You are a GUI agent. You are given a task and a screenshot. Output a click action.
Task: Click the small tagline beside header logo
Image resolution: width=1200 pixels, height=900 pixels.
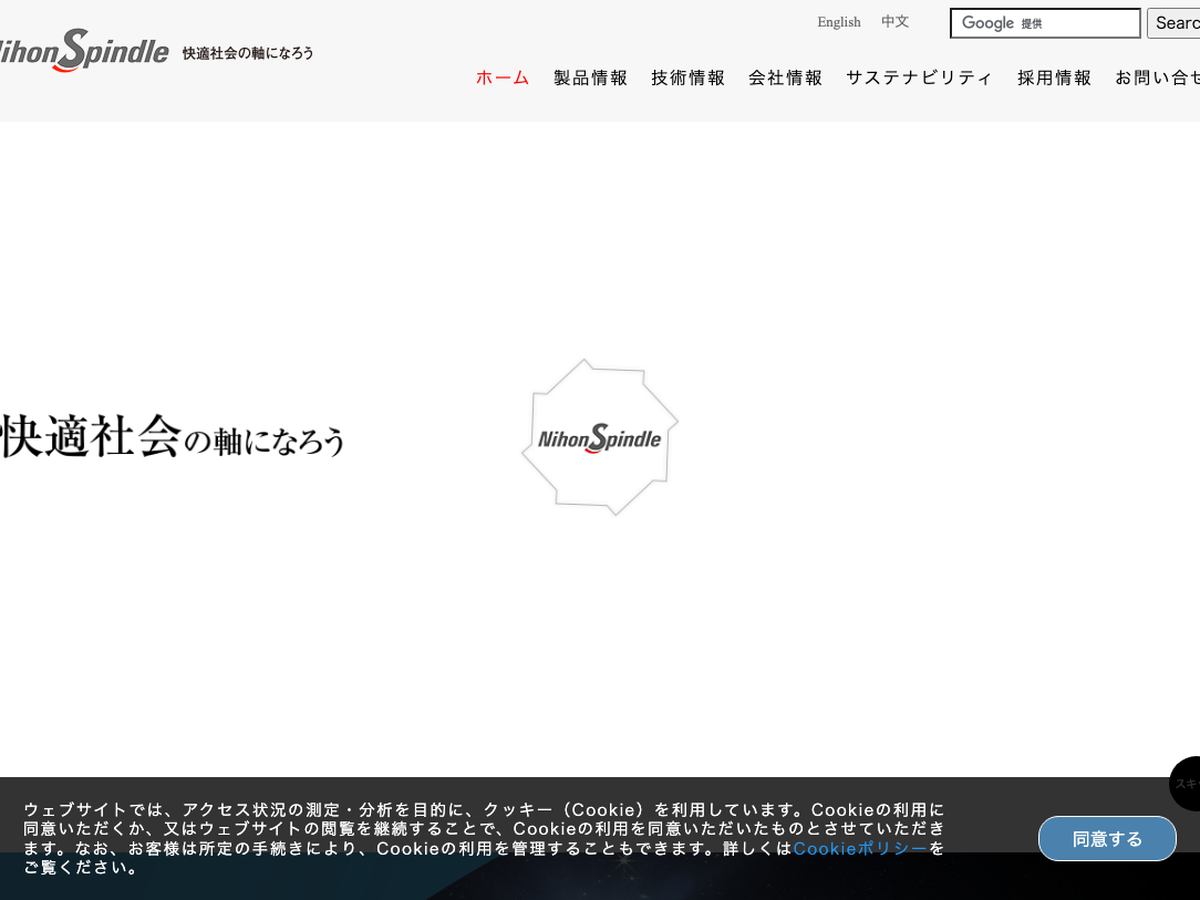pyautogui.click(x=248, y=53)
